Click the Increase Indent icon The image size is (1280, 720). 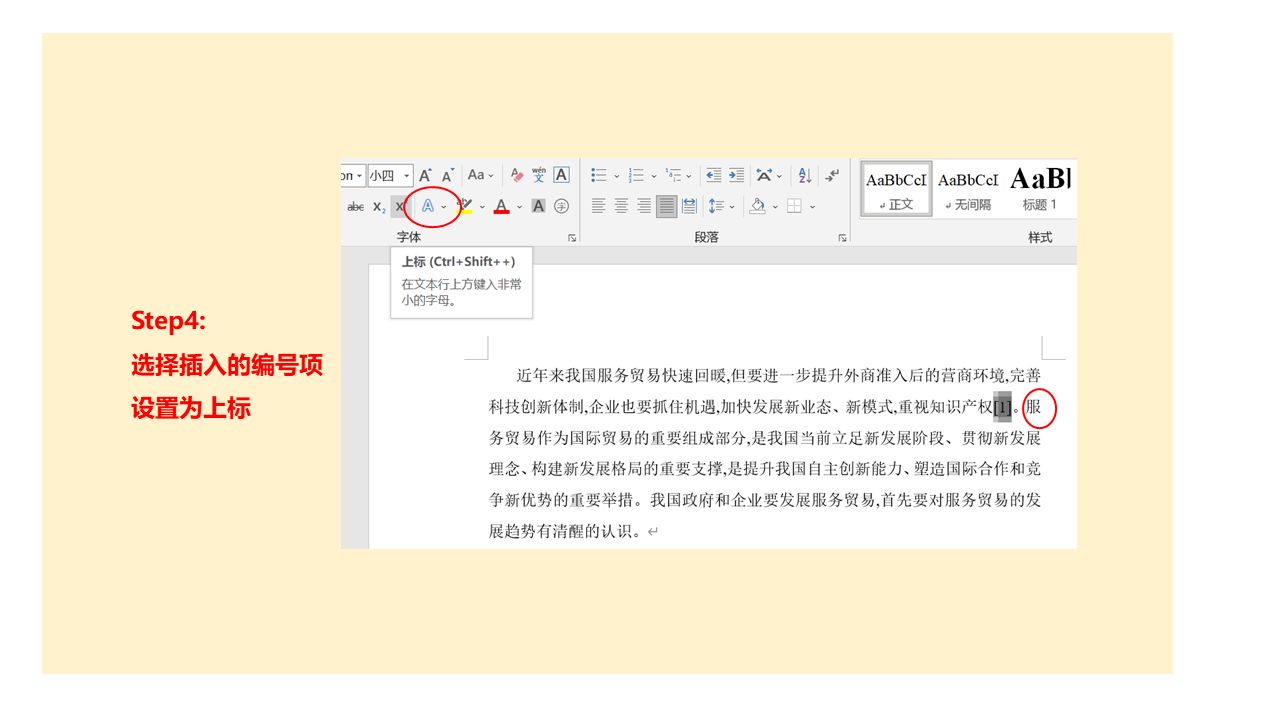pos(736,175)
